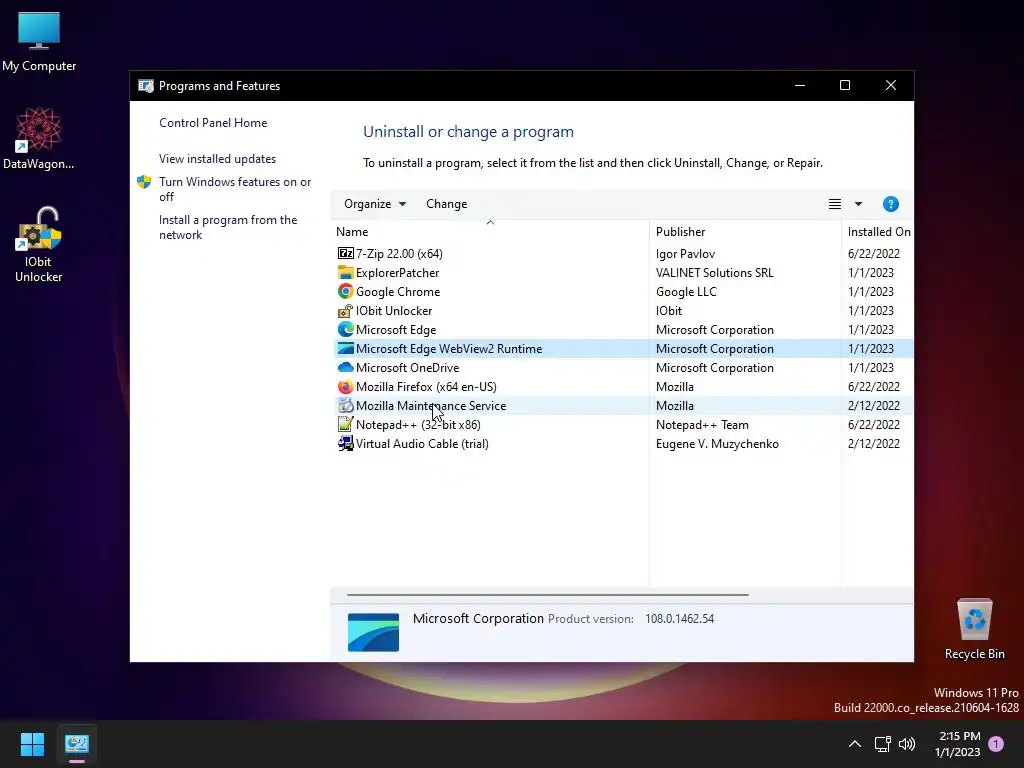Click the 7-Zip program icon in list
This screenshot has width=1024, height=768.
(345, 253)
